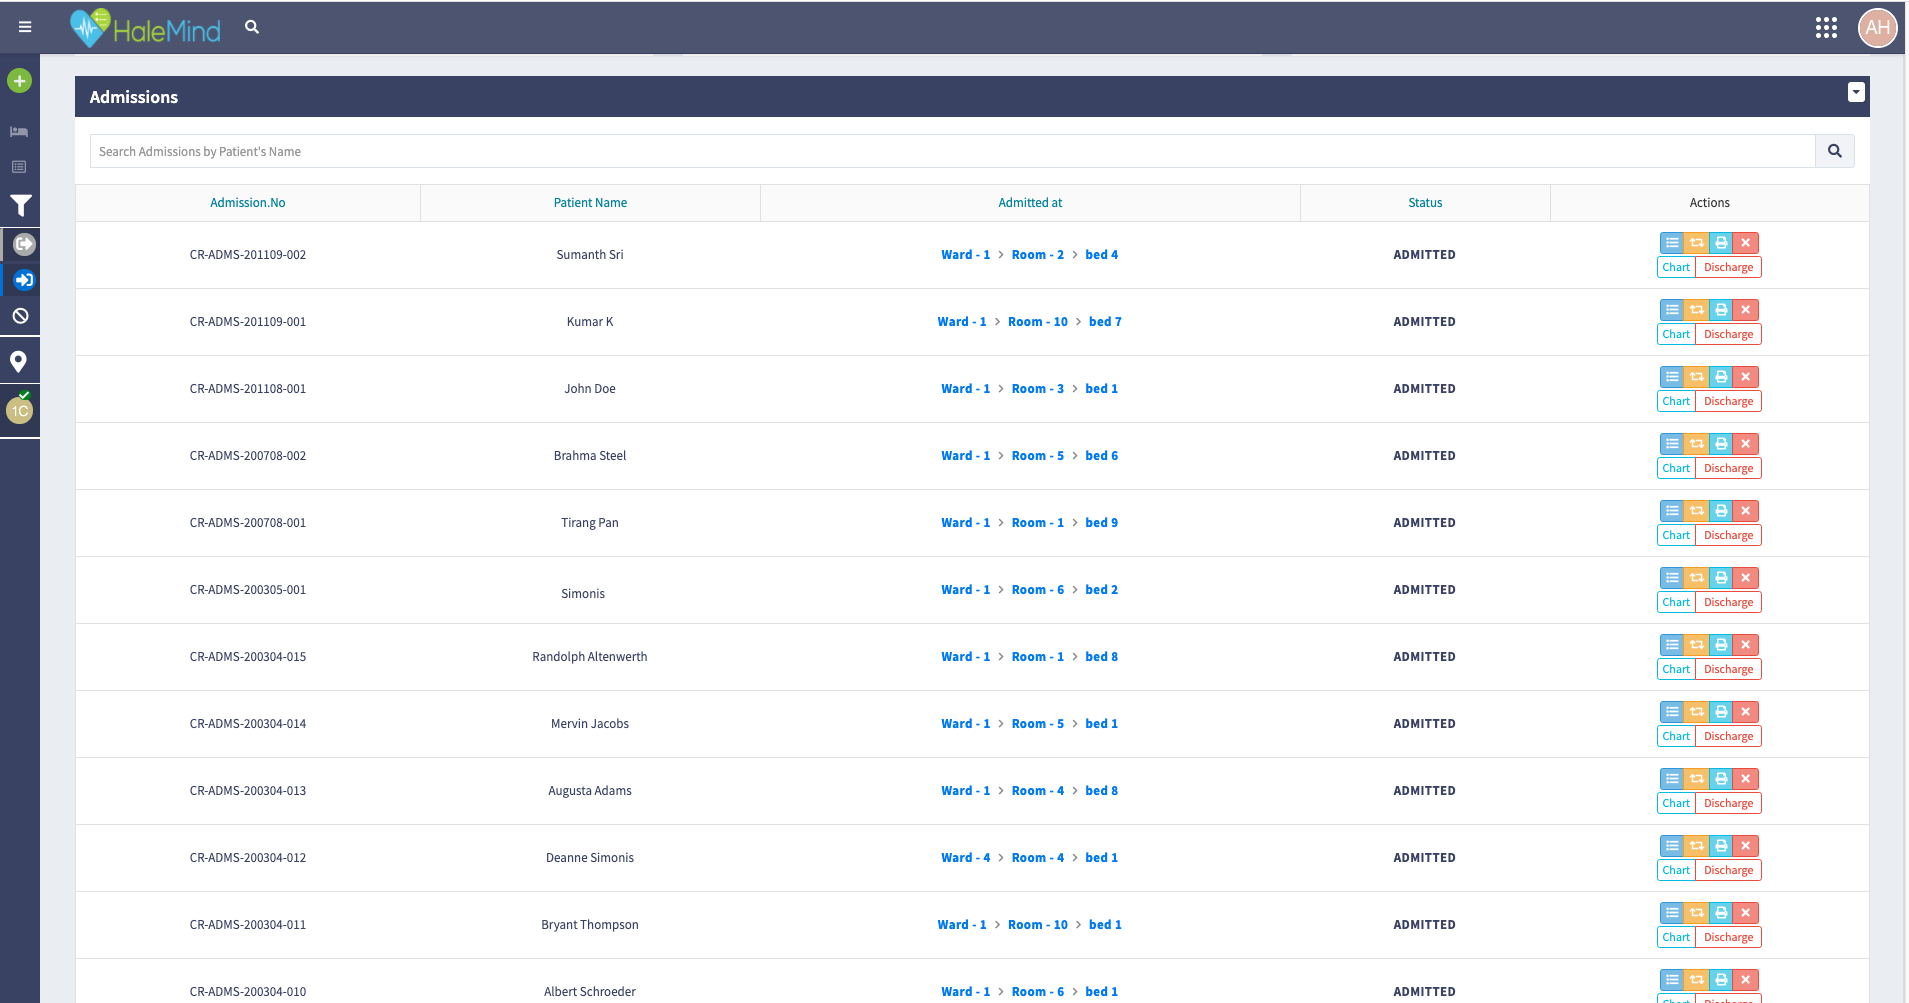The image size is (1909, 1003).
Task: Open the hamburger menu in the header
Action: click(x=25, y=27)
